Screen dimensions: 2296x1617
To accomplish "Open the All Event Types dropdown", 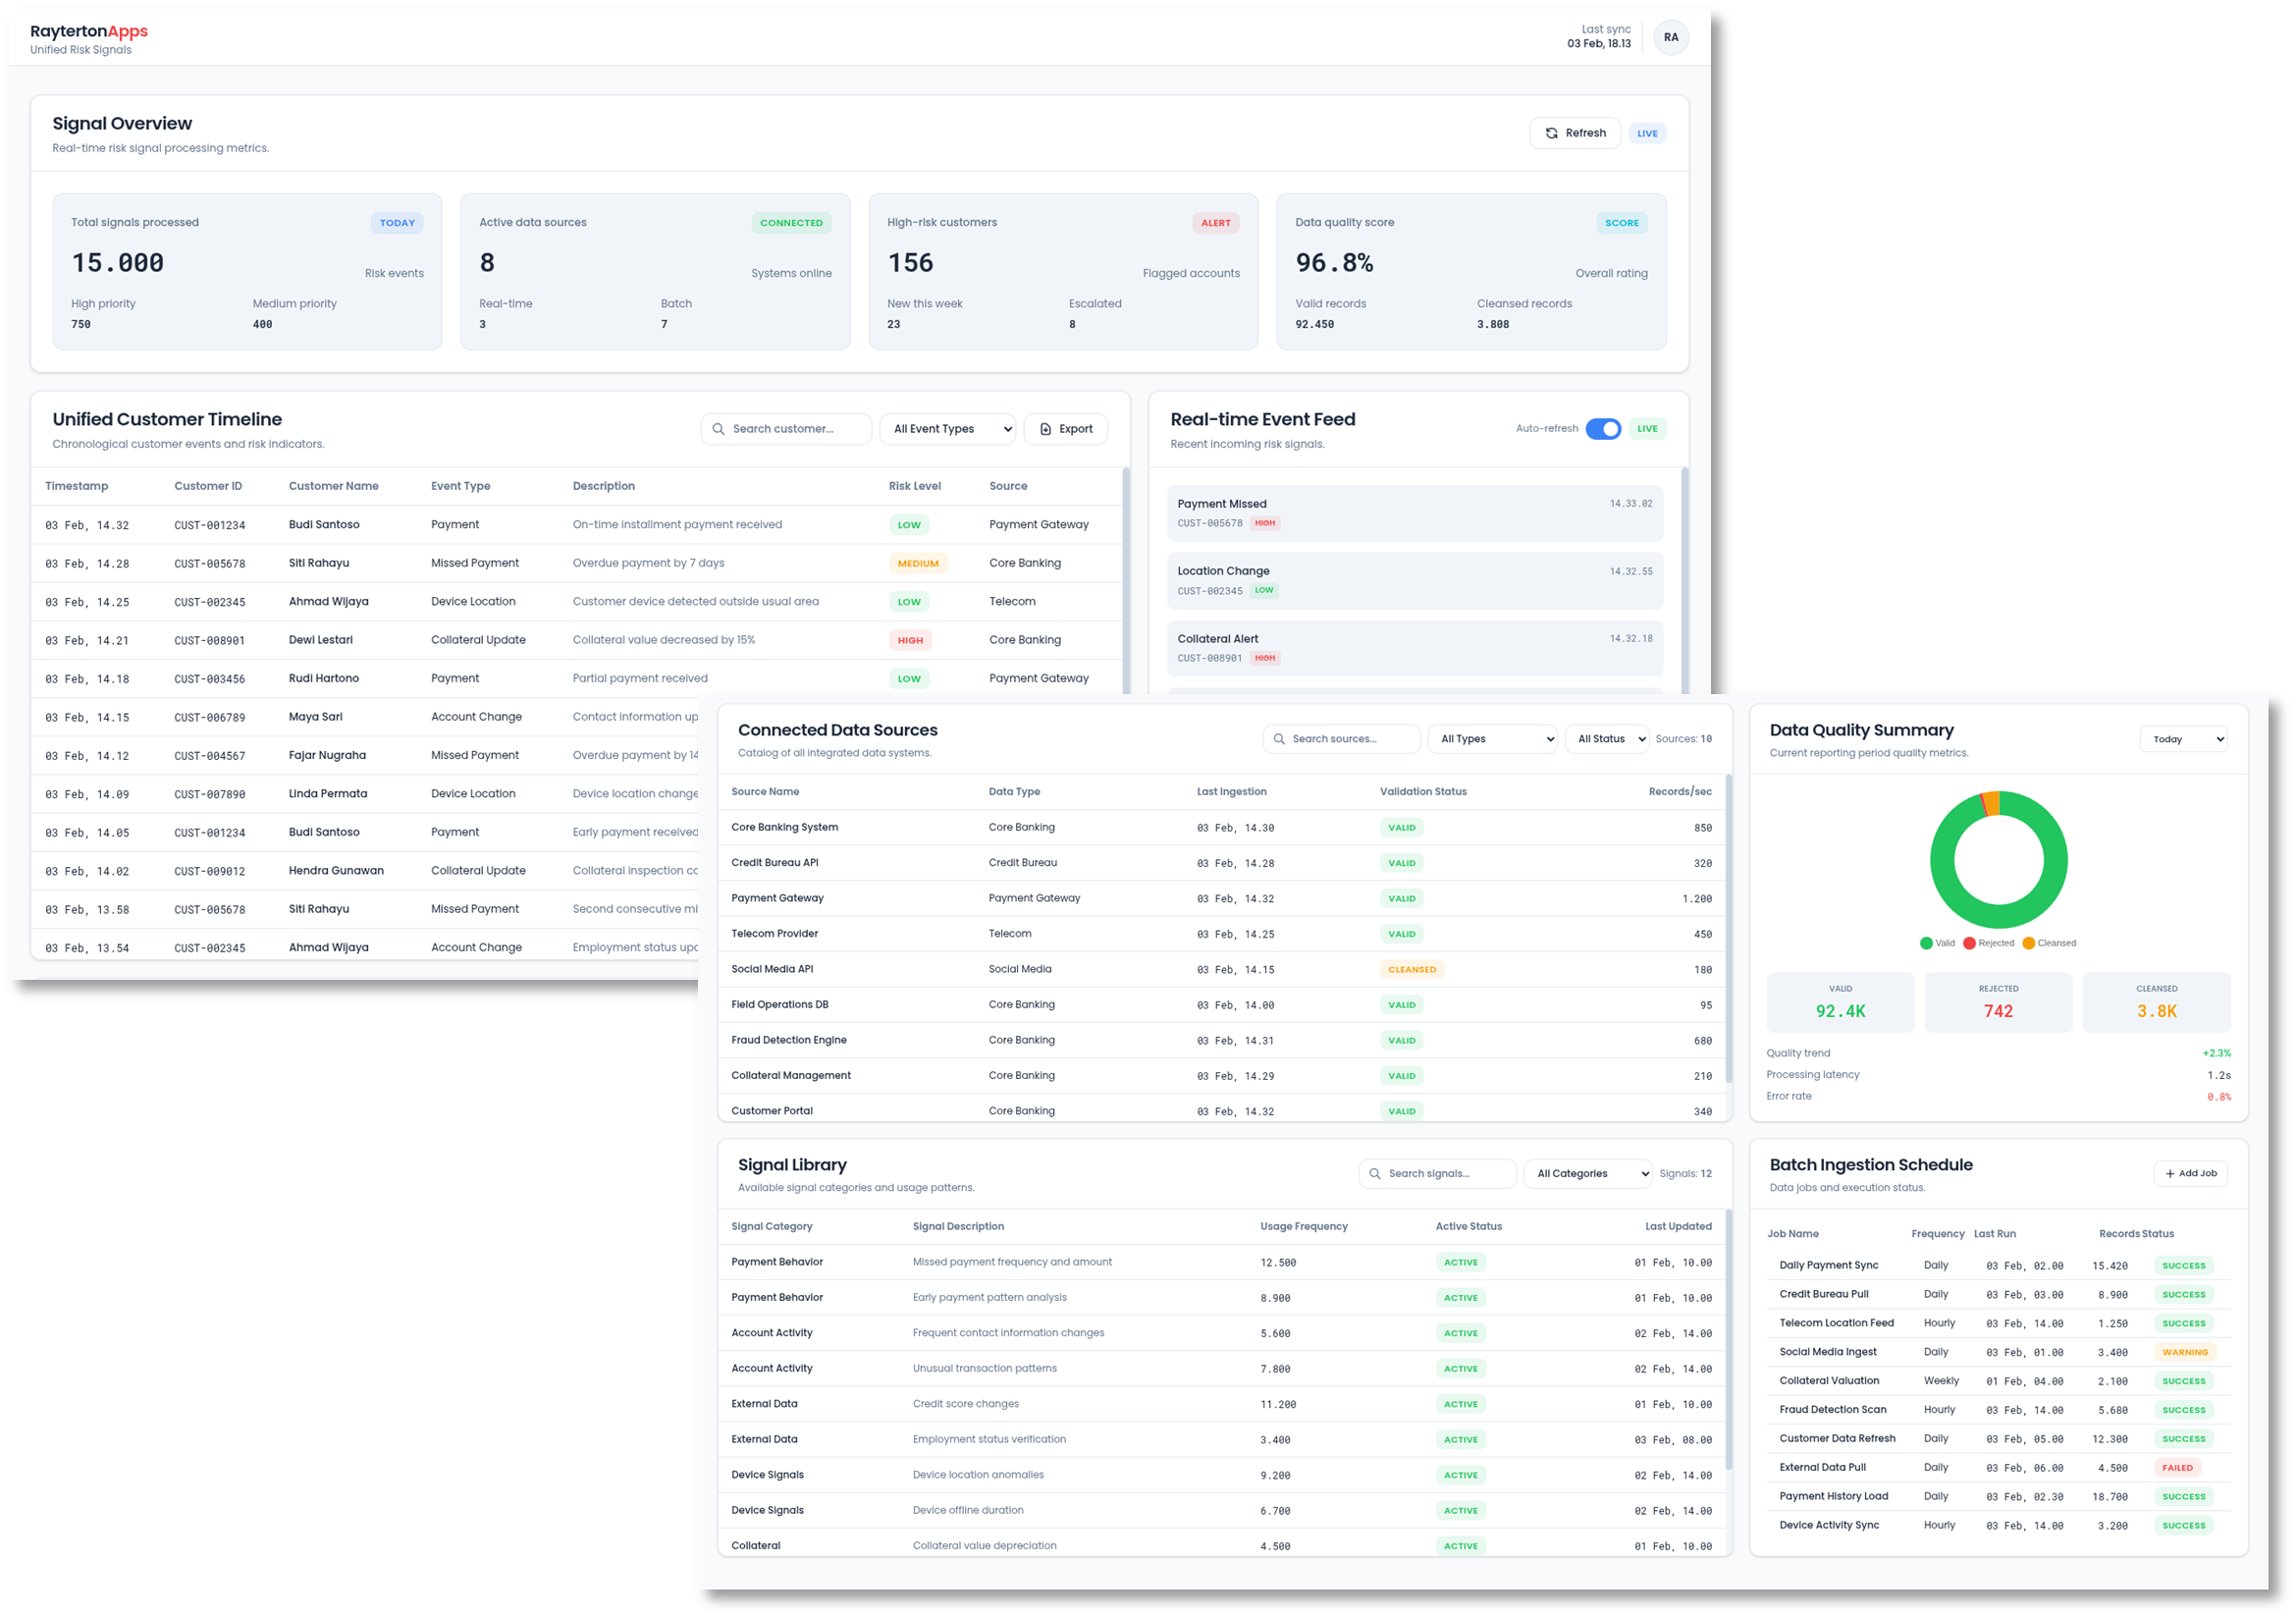I will tap(946, 428).
